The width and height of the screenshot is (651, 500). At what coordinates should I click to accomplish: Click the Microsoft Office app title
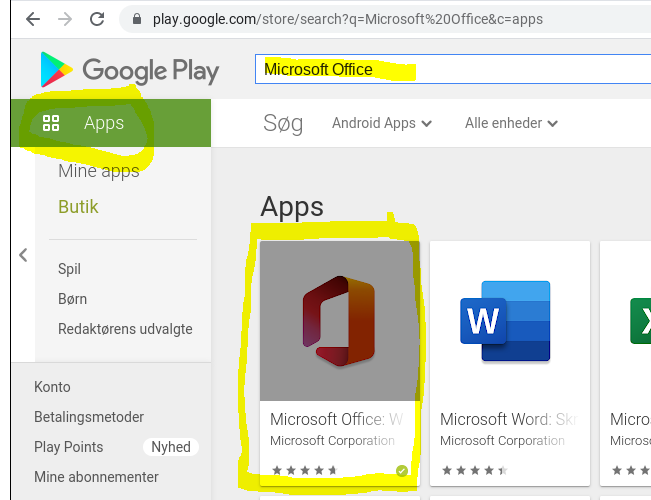tap(336, 419)
